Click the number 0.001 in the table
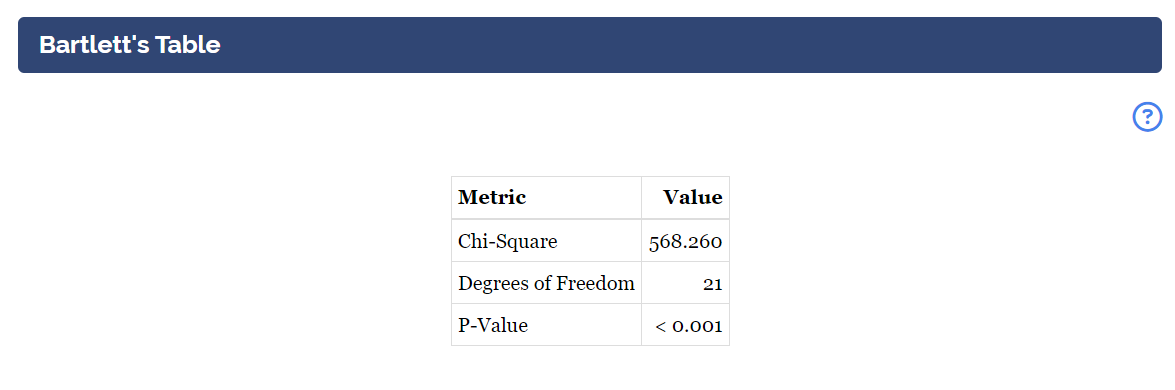The image size is (1175, 390). [698, 326]
